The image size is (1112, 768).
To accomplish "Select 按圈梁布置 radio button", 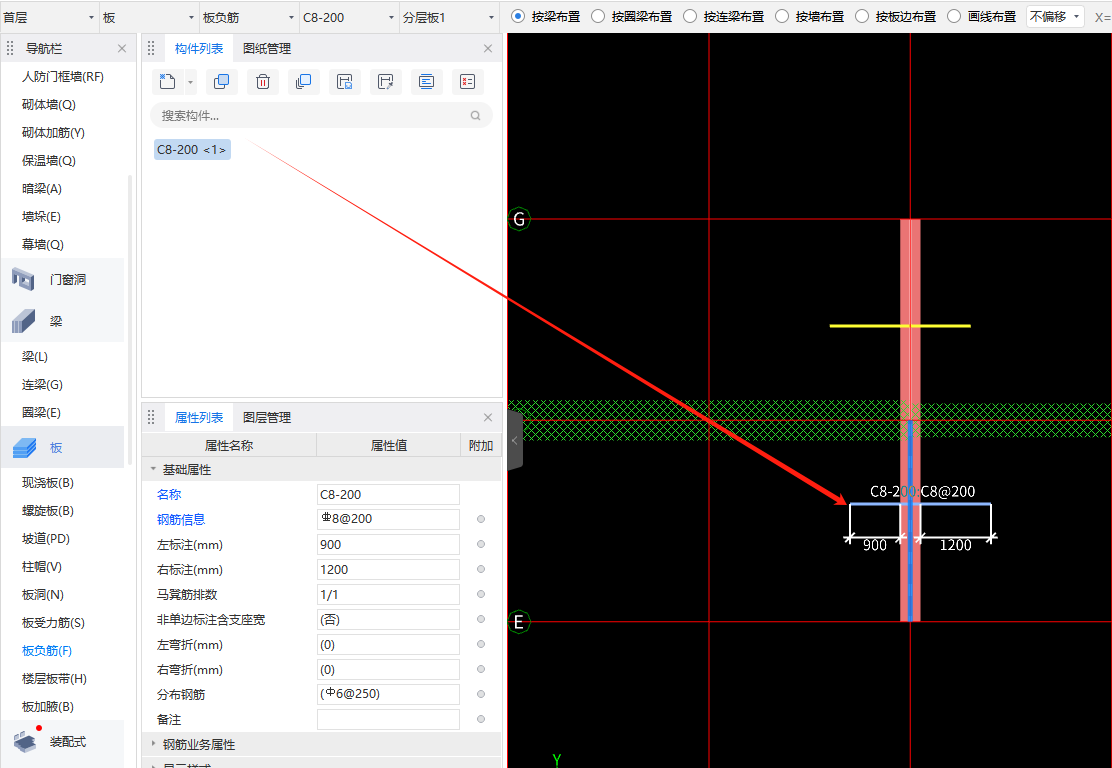I will tap(598, 16).
